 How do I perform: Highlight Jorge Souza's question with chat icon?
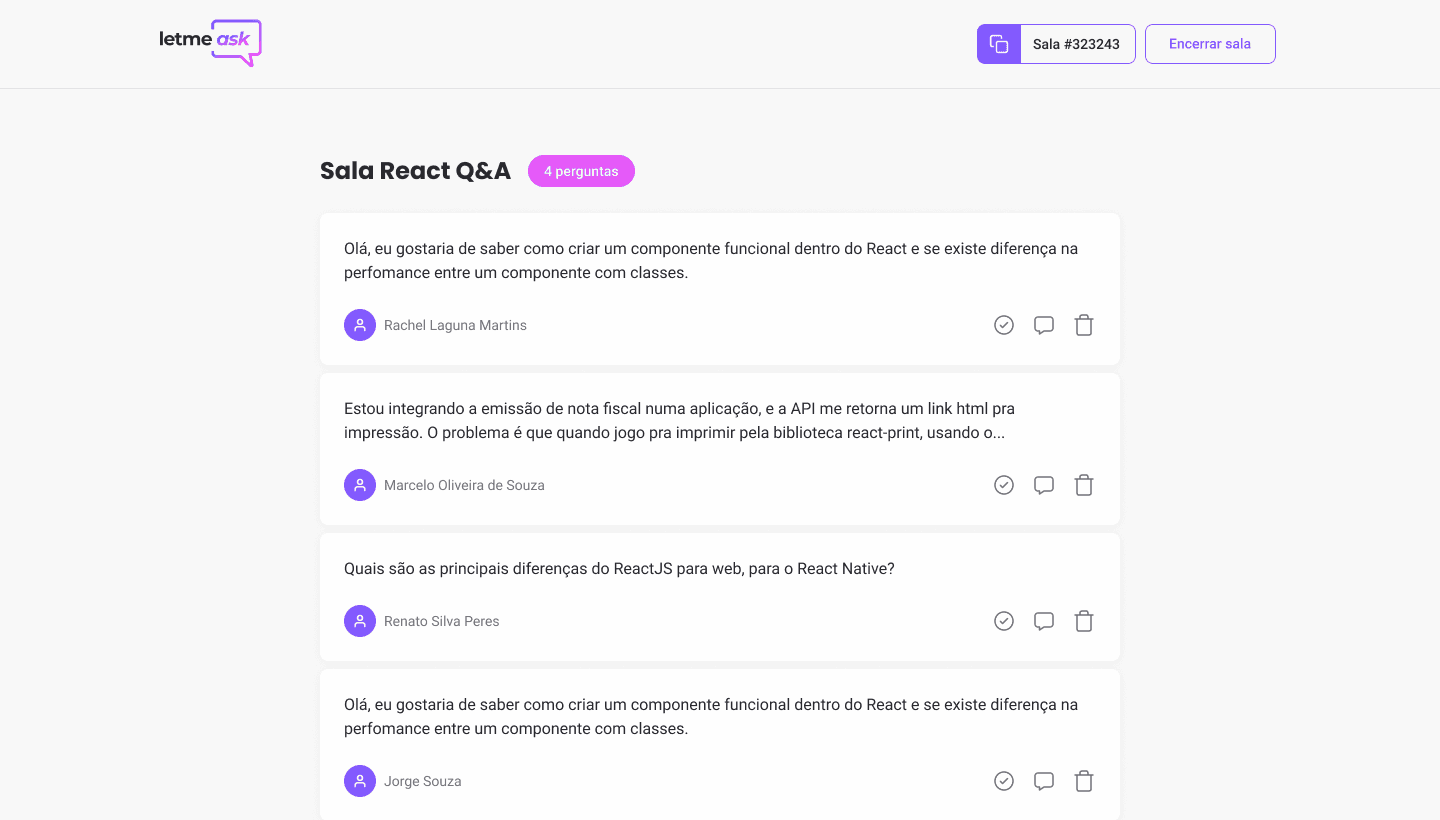pos(1044,781)
